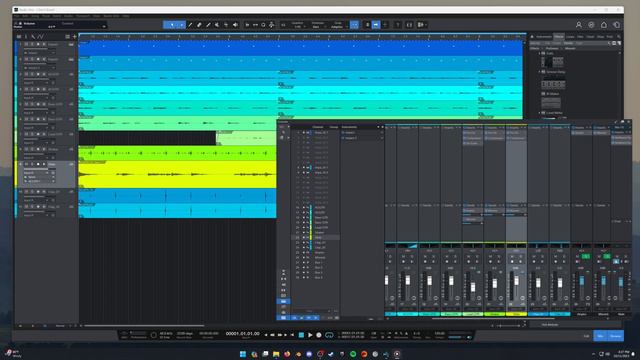Toggle Vox channel visibility in mixer list

coord(304,237)
